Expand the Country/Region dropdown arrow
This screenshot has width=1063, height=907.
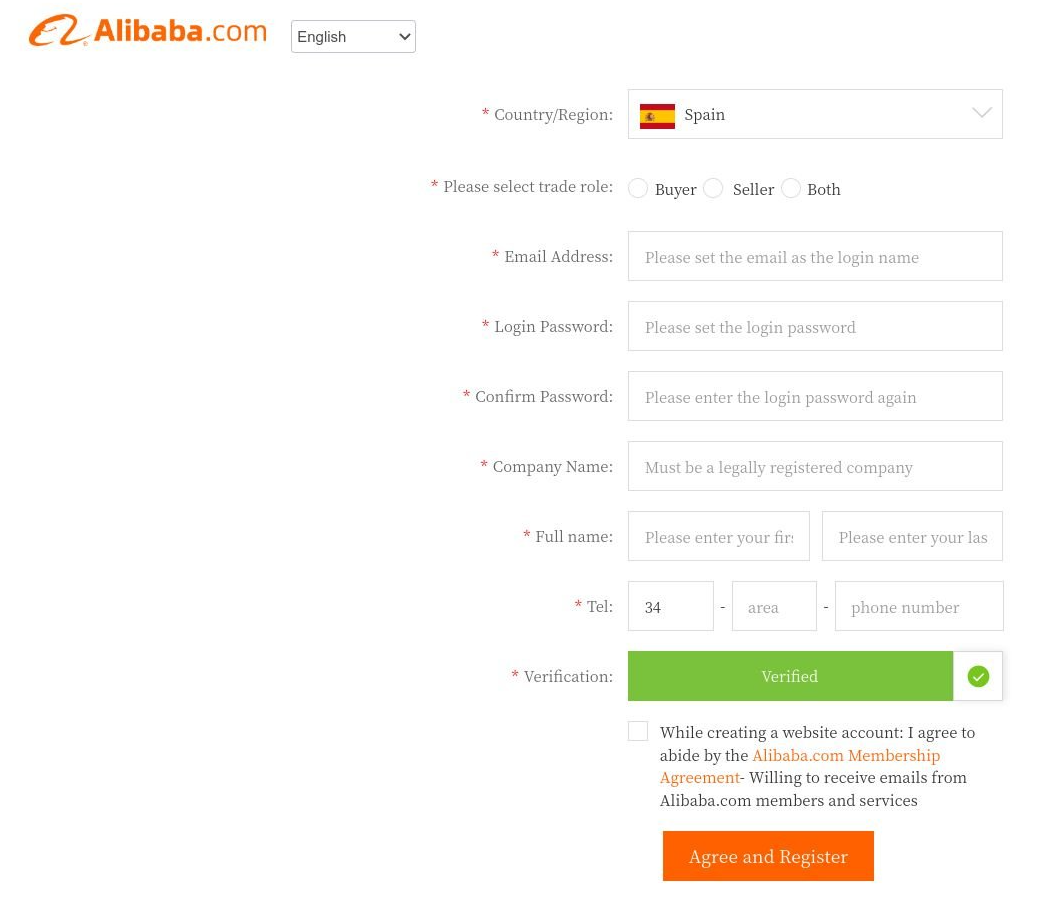coord(982,114)
